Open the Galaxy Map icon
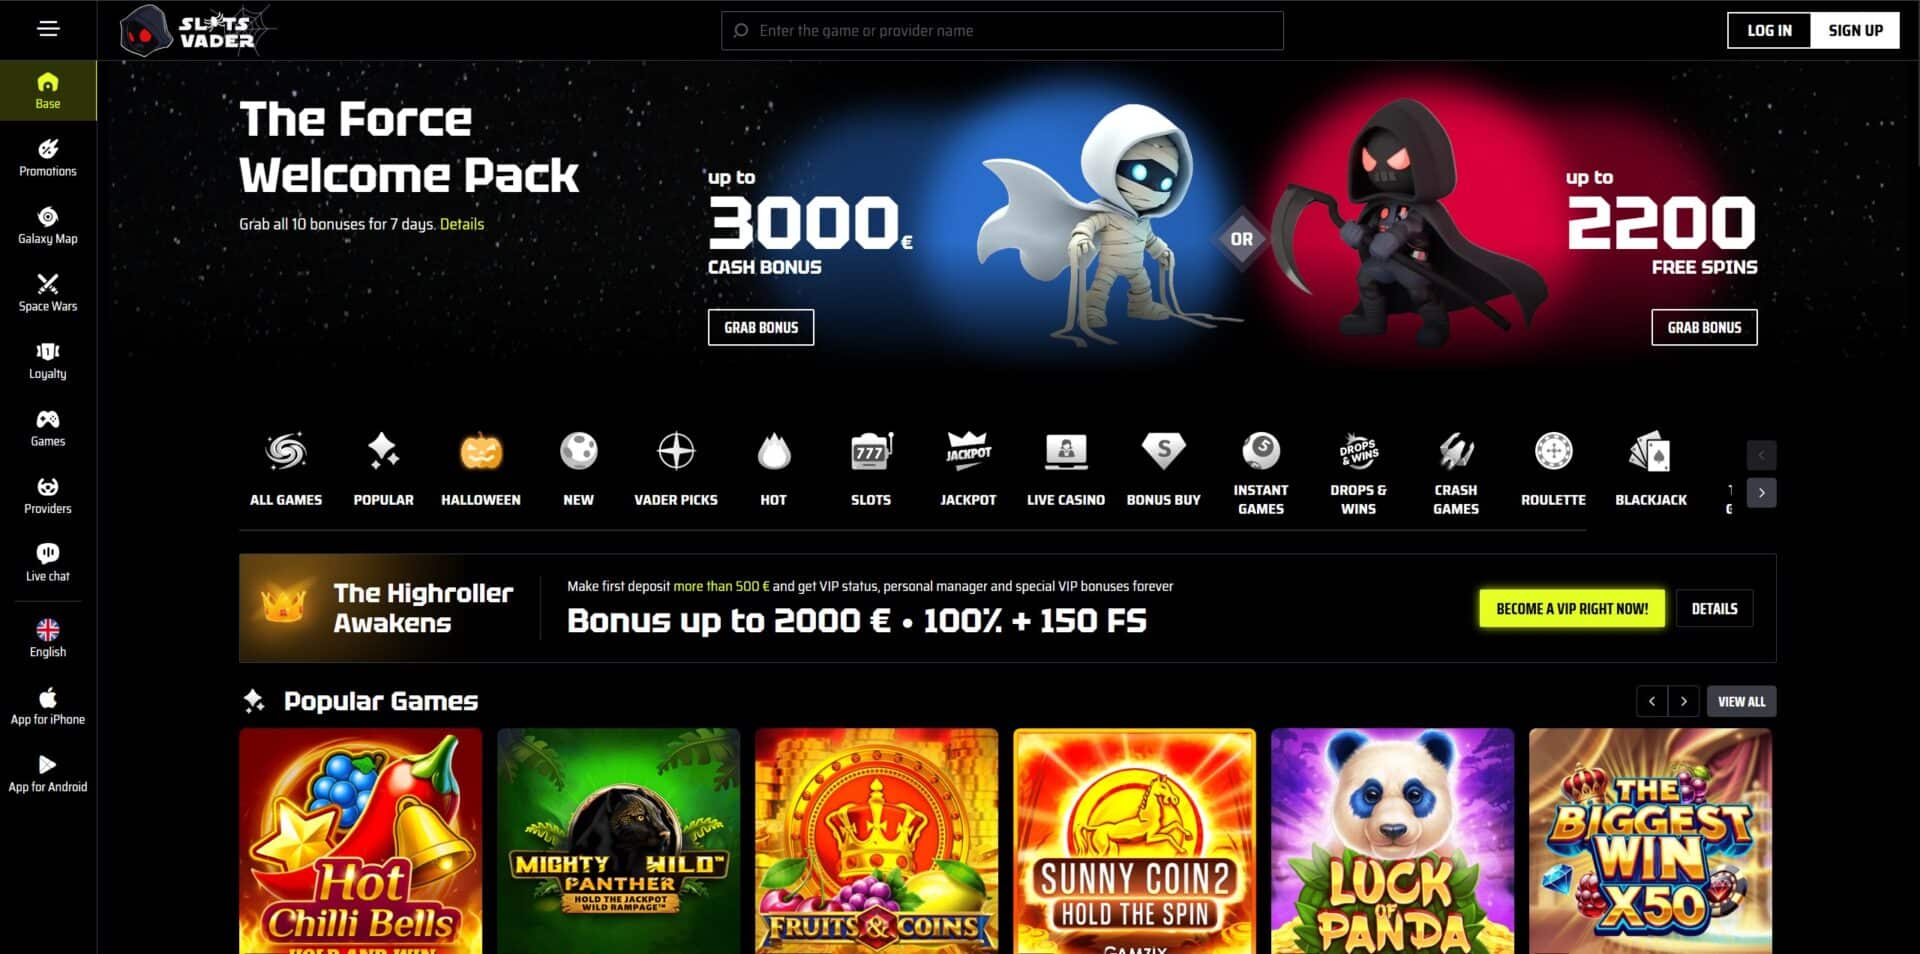 48,217
